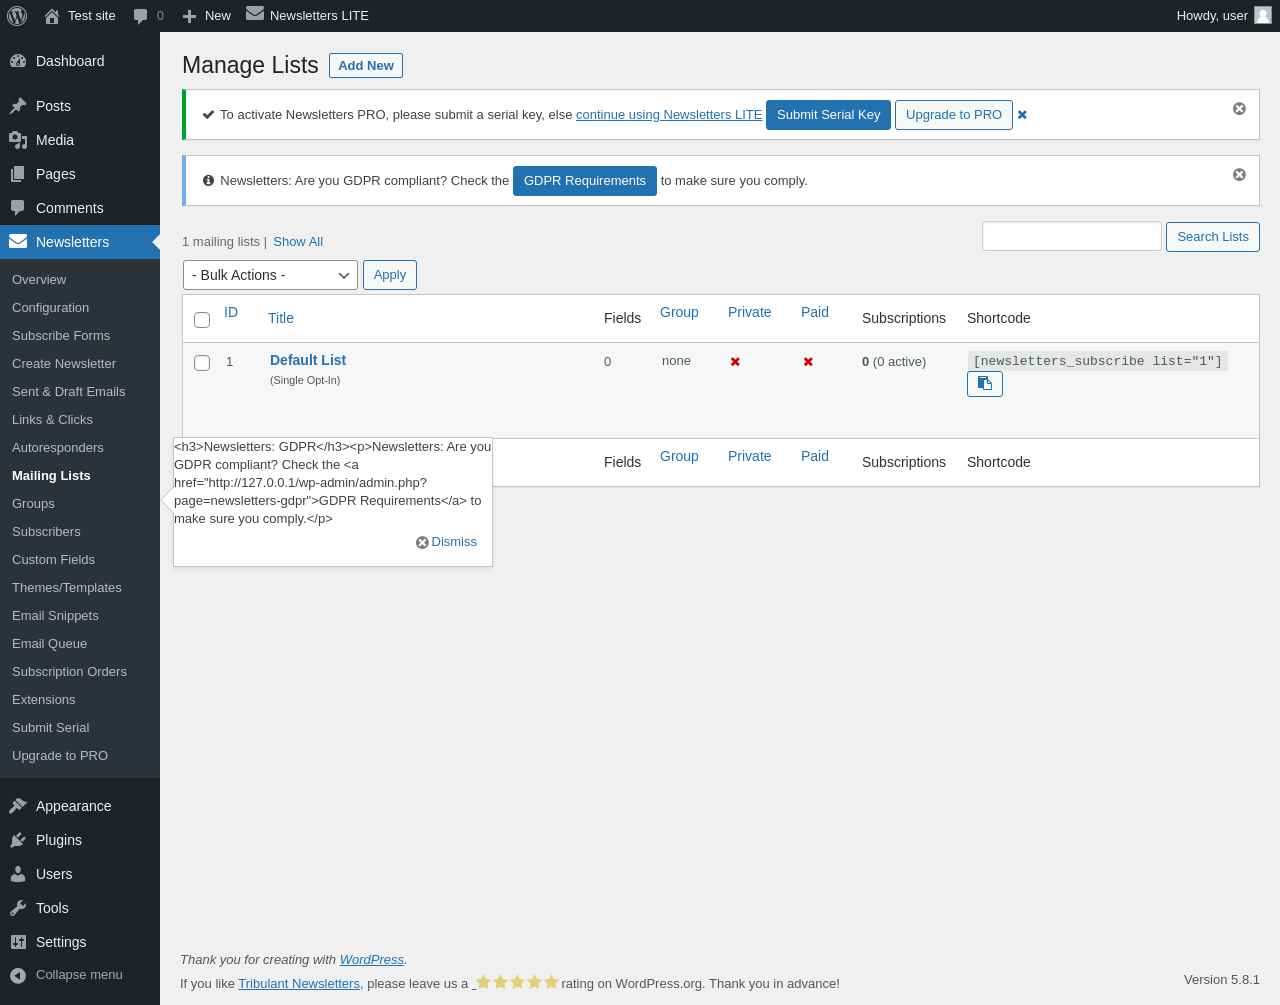Click the red X in Private column
The width and height of the screenshot is (1280, 1005).
point(735,362)
